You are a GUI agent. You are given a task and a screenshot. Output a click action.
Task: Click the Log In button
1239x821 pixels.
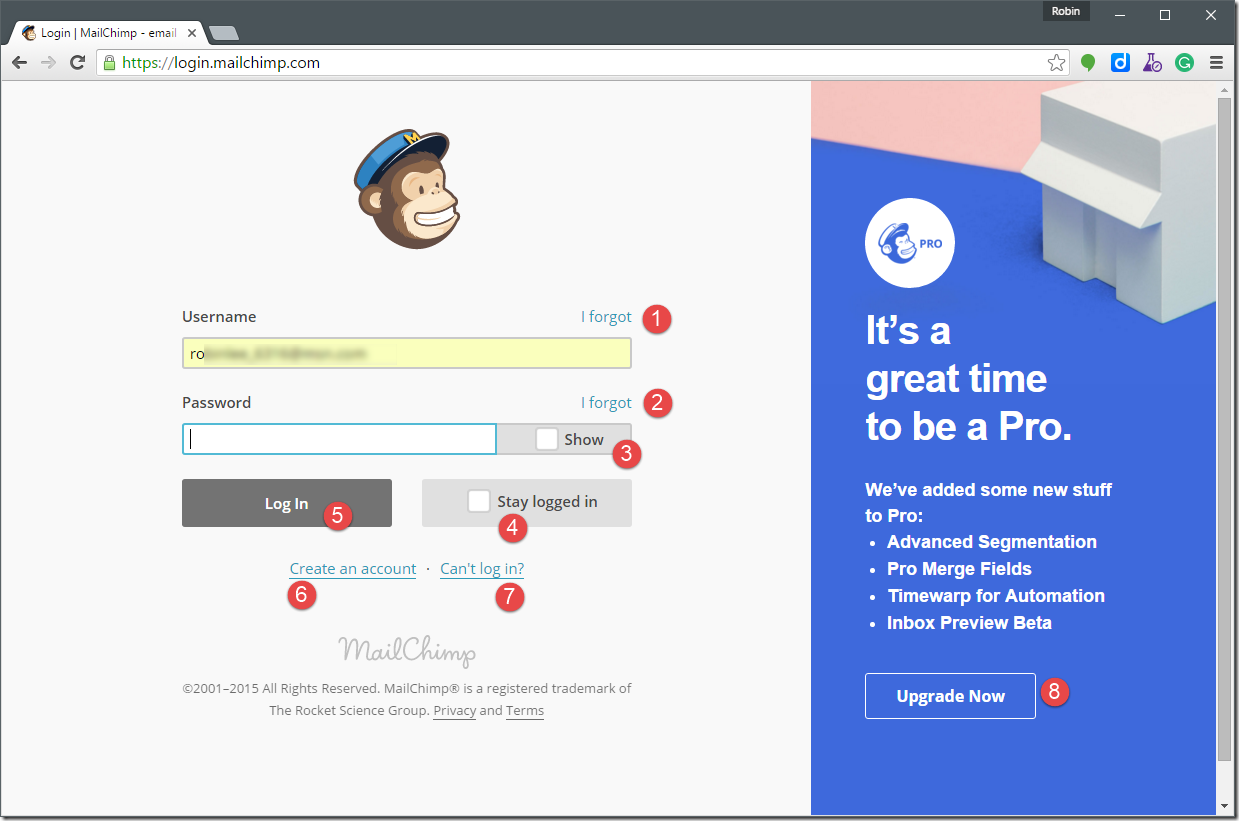[x=287, y=503]
